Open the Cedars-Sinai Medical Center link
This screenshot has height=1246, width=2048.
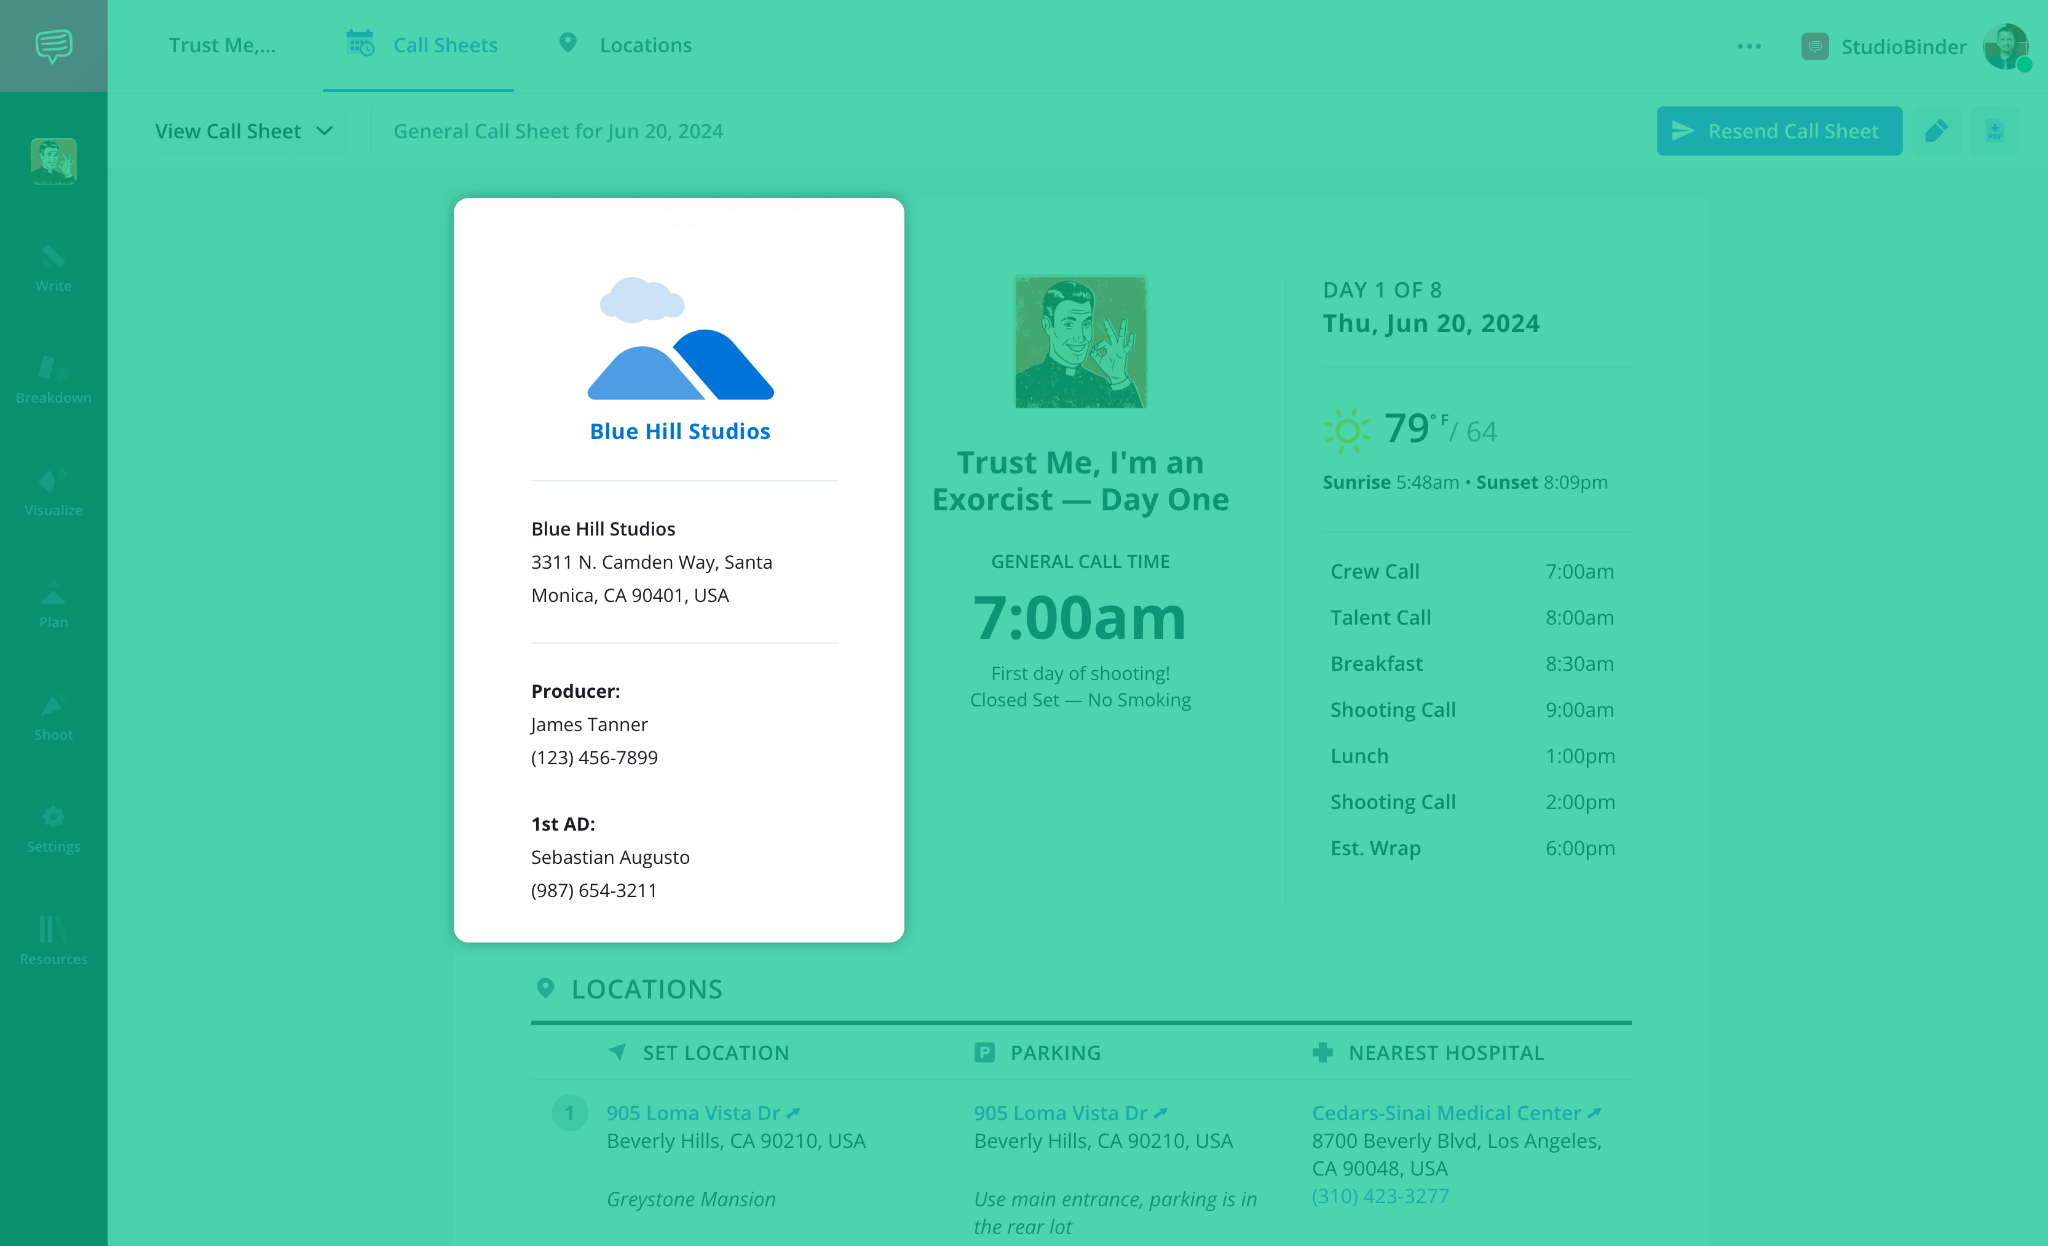tap(1446, 1113)
